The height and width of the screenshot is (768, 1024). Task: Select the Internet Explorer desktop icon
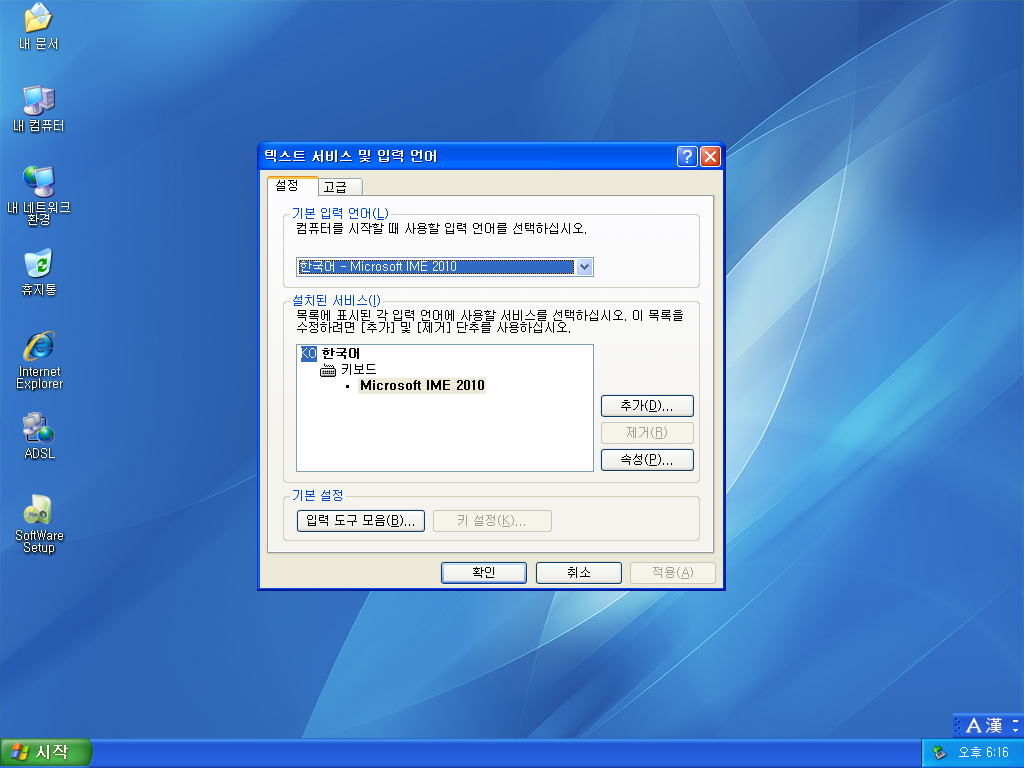click(x=39, y=360)
